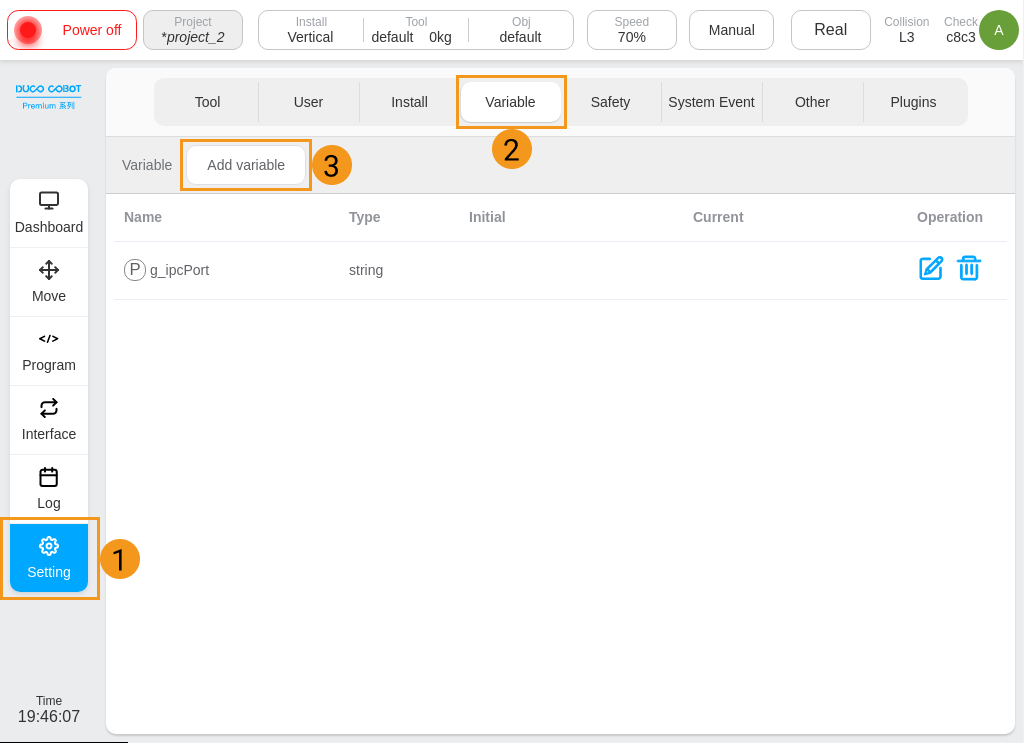The width and height of the screenshot is (1024, 743).
Task: Click the Add variable button
Action: click(246, 165)
